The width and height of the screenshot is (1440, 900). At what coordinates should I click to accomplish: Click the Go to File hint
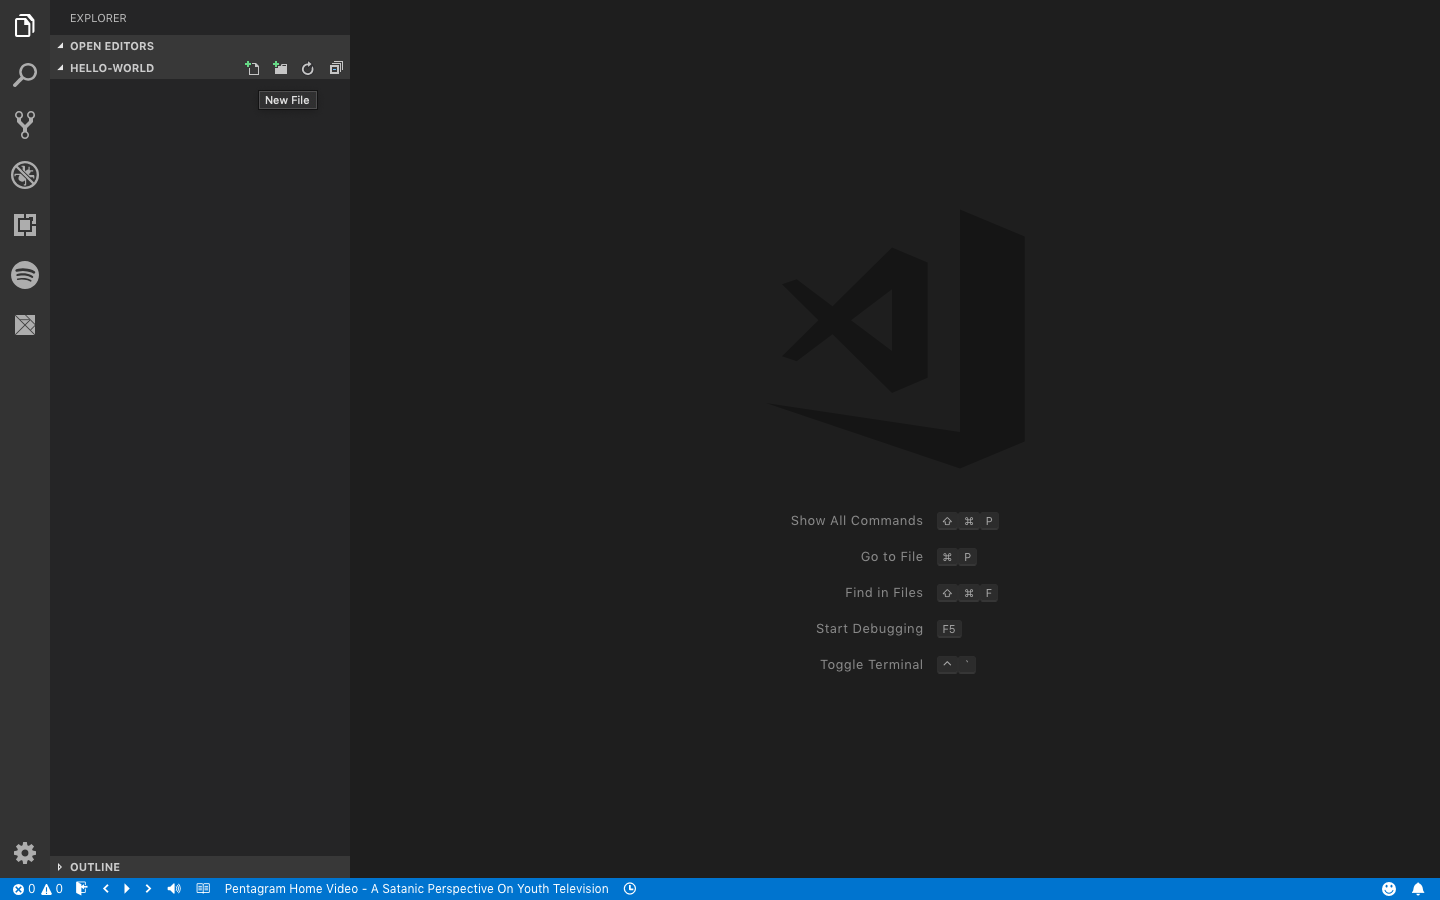tap(892, 557)
